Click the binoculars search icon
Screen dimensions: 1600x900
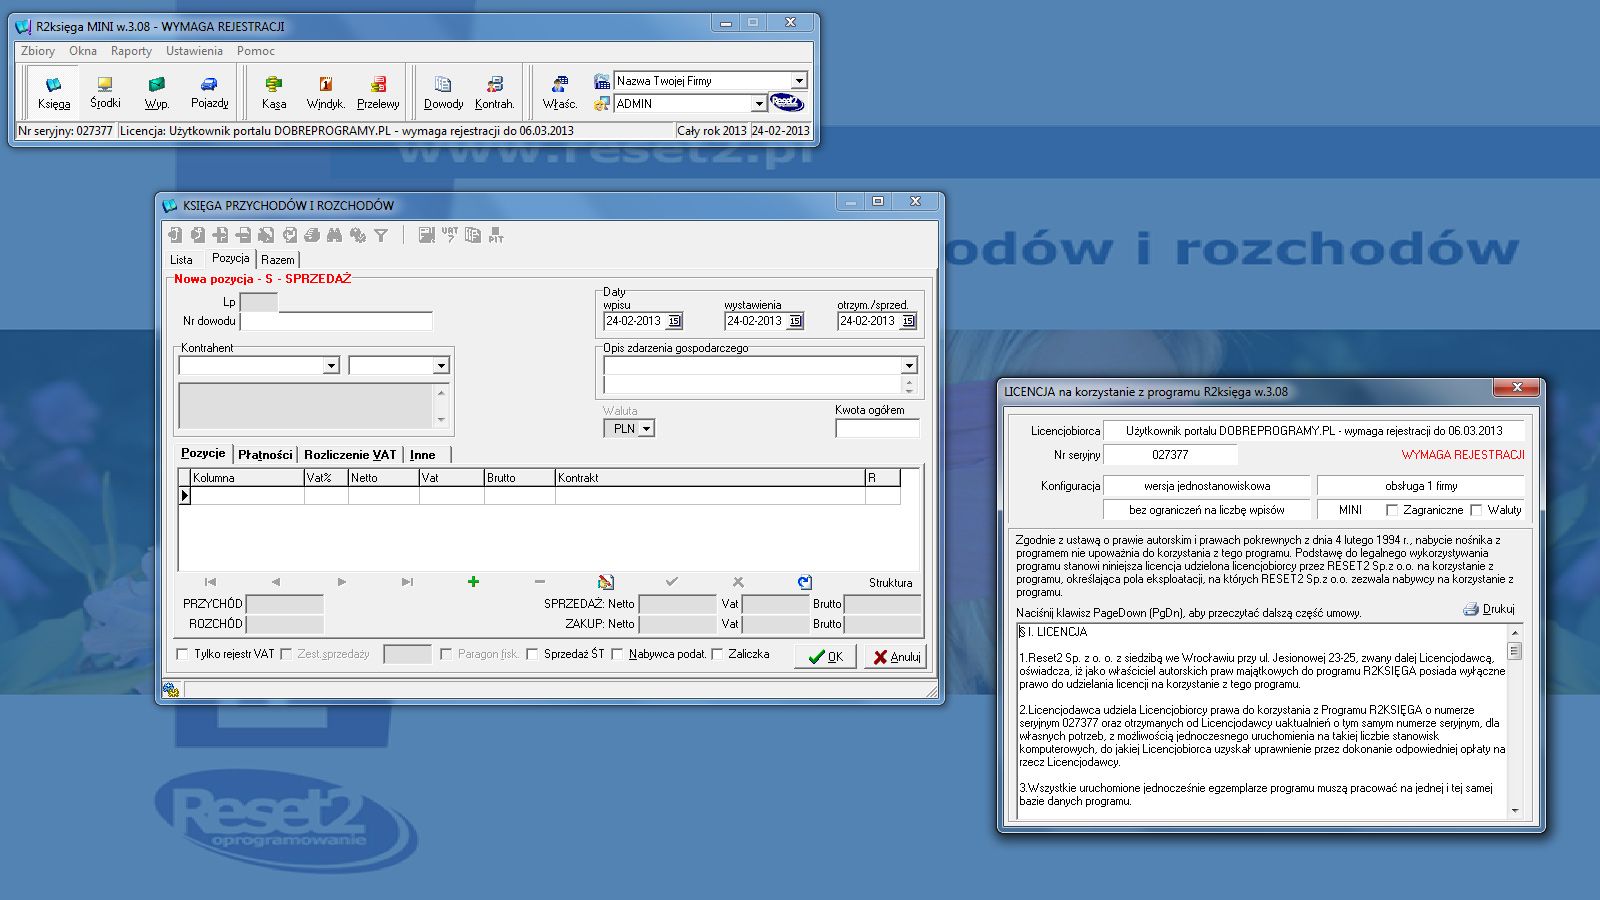point(334,235)
